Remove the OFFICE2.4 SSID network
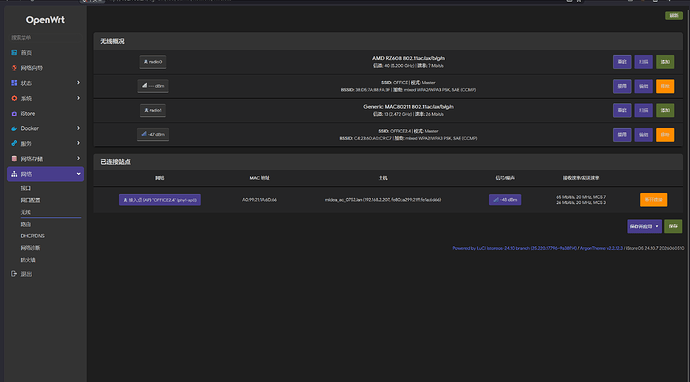 click(x=665, y=135)
